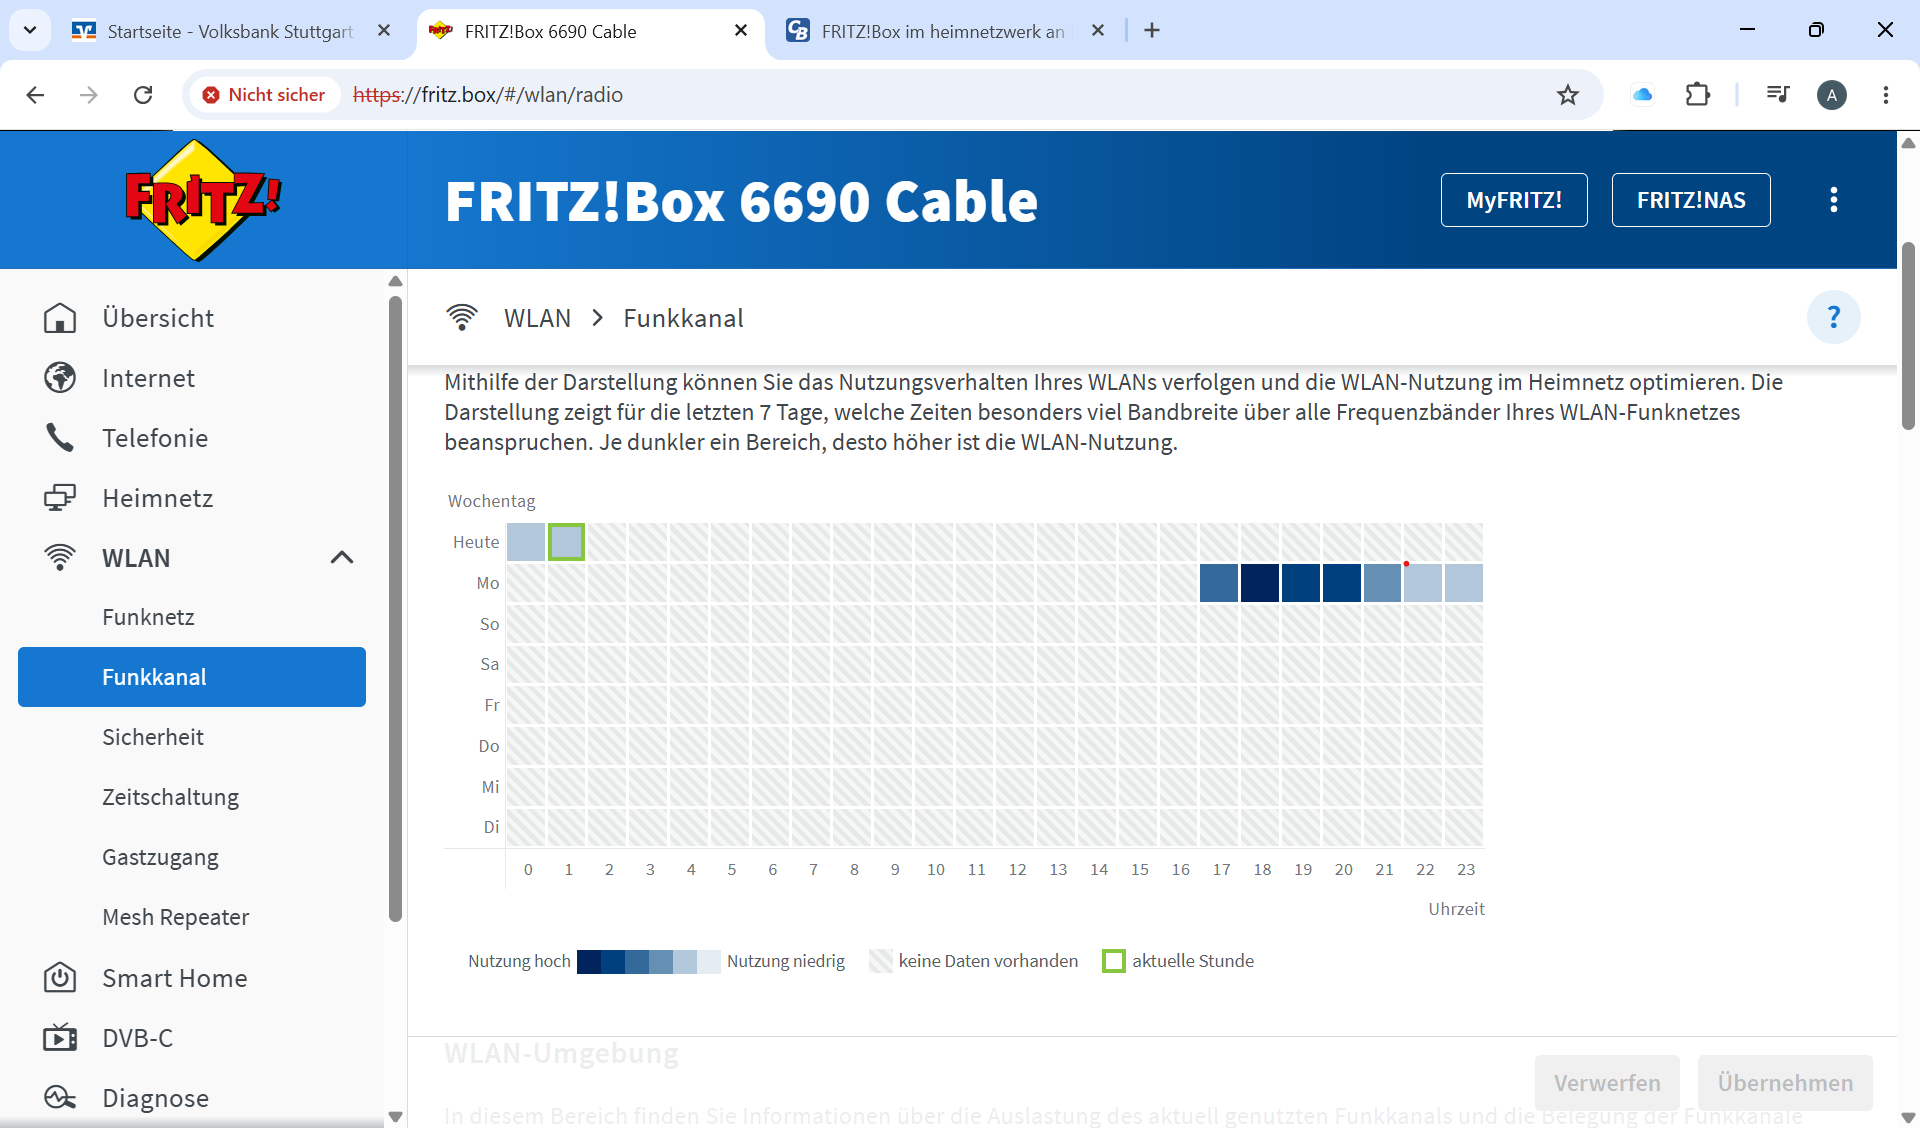Click the WLAN breadcrumb link
1920x1128 pixels.
[x=537, y=318]
